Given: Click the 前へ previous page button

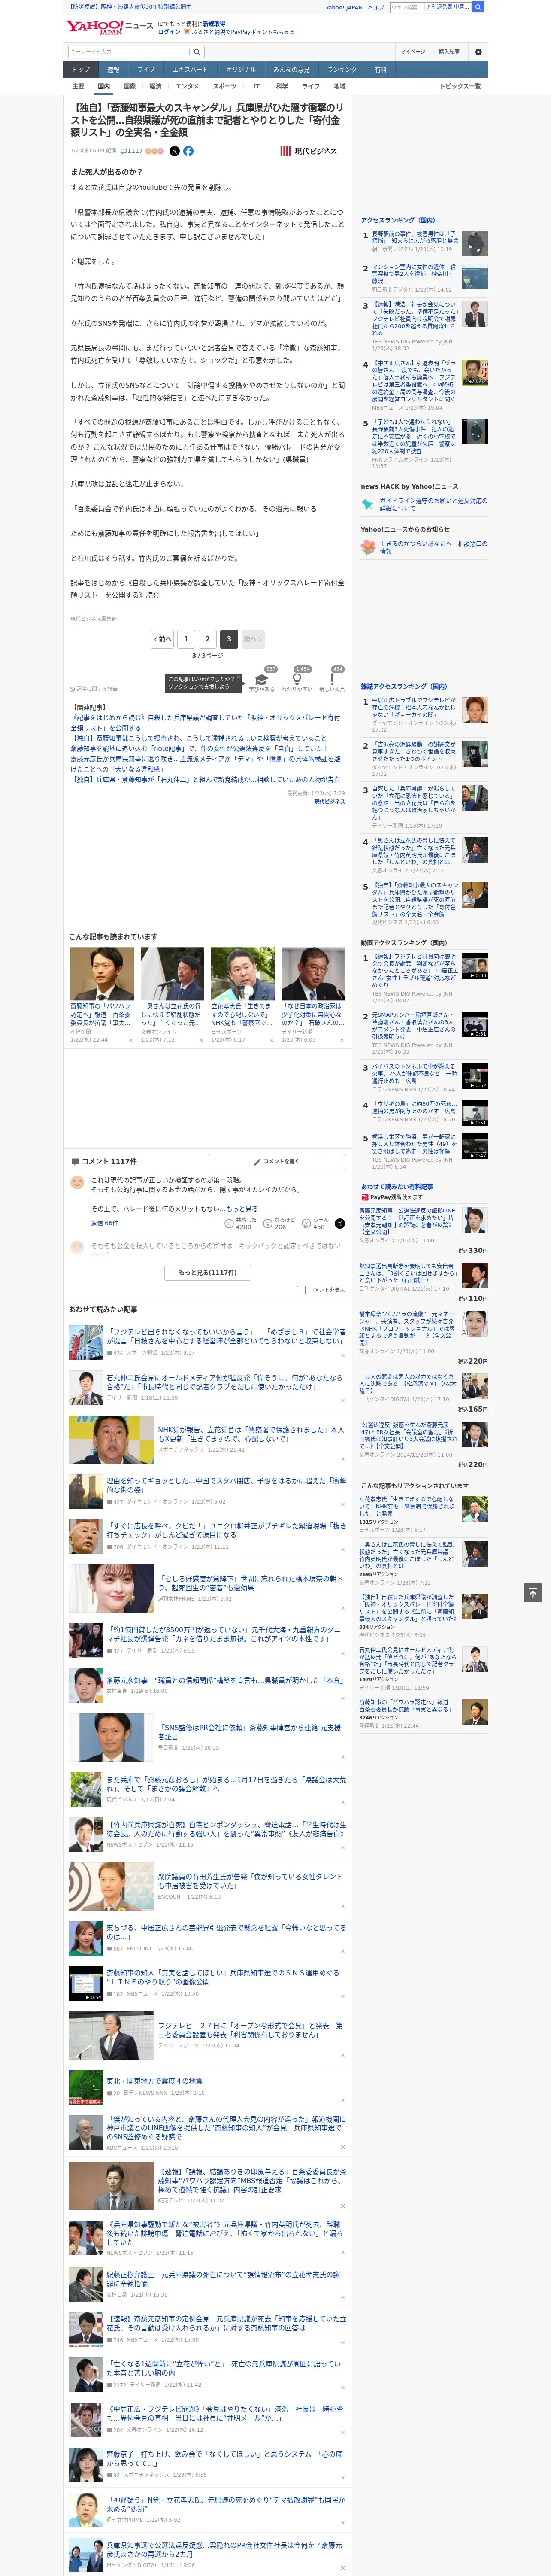Looking at the screenshot, I should click(x=163, y=639).
